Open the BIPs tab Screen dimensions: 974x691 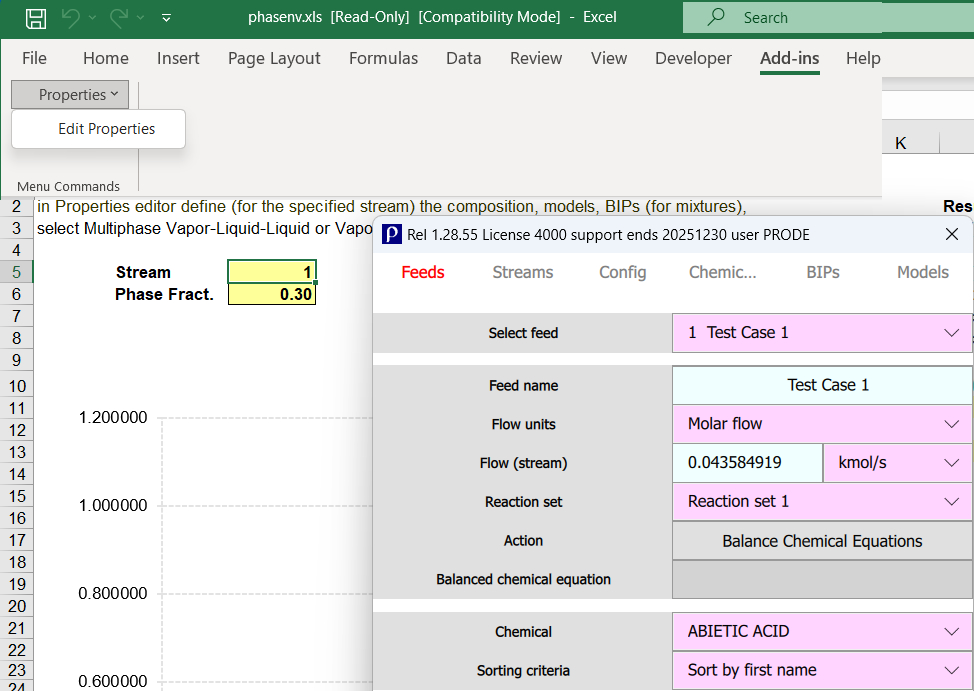(822, 272)
